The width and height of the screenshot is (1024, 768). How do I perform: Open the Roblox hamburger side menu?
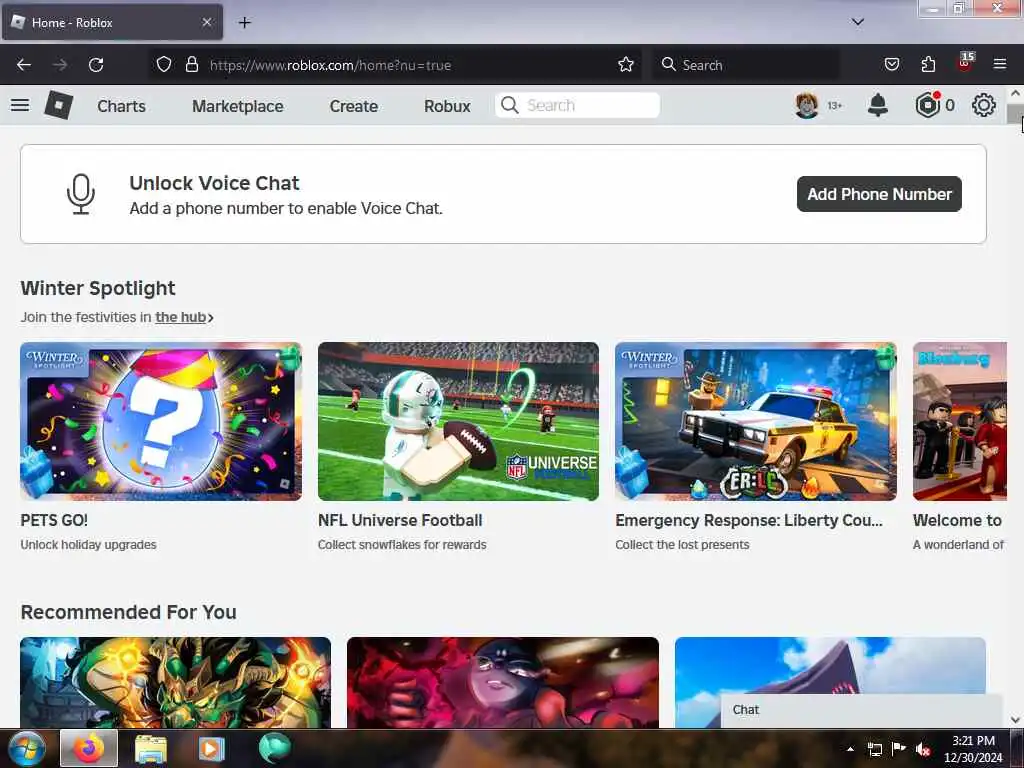pyautogui.click(x=20, y=105)
